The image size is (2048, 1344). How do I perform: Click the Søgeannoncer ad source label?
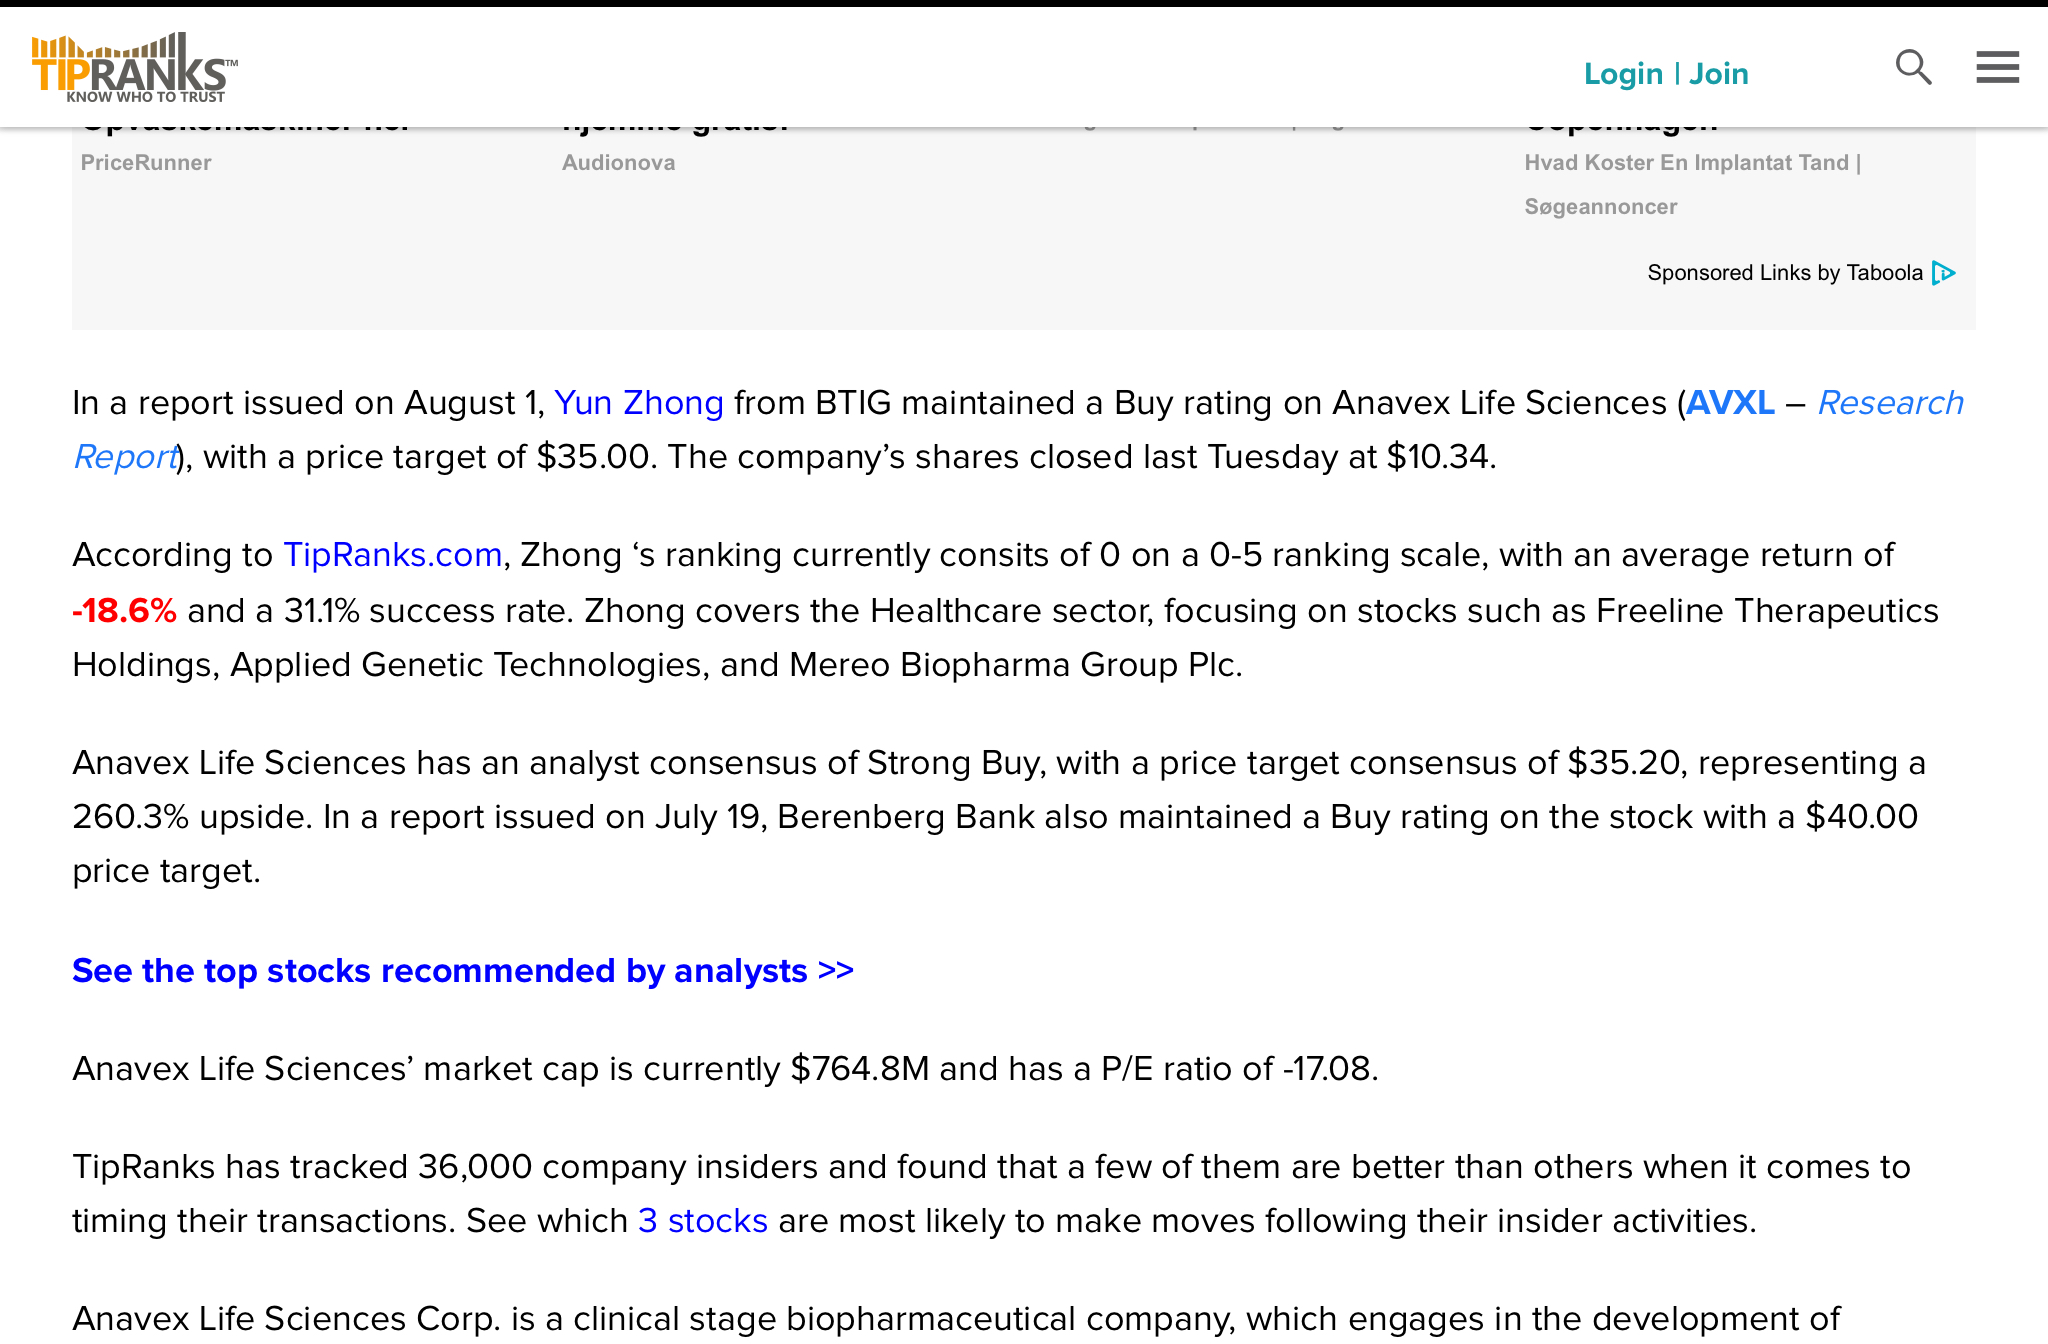click(x=1600, y=206)
